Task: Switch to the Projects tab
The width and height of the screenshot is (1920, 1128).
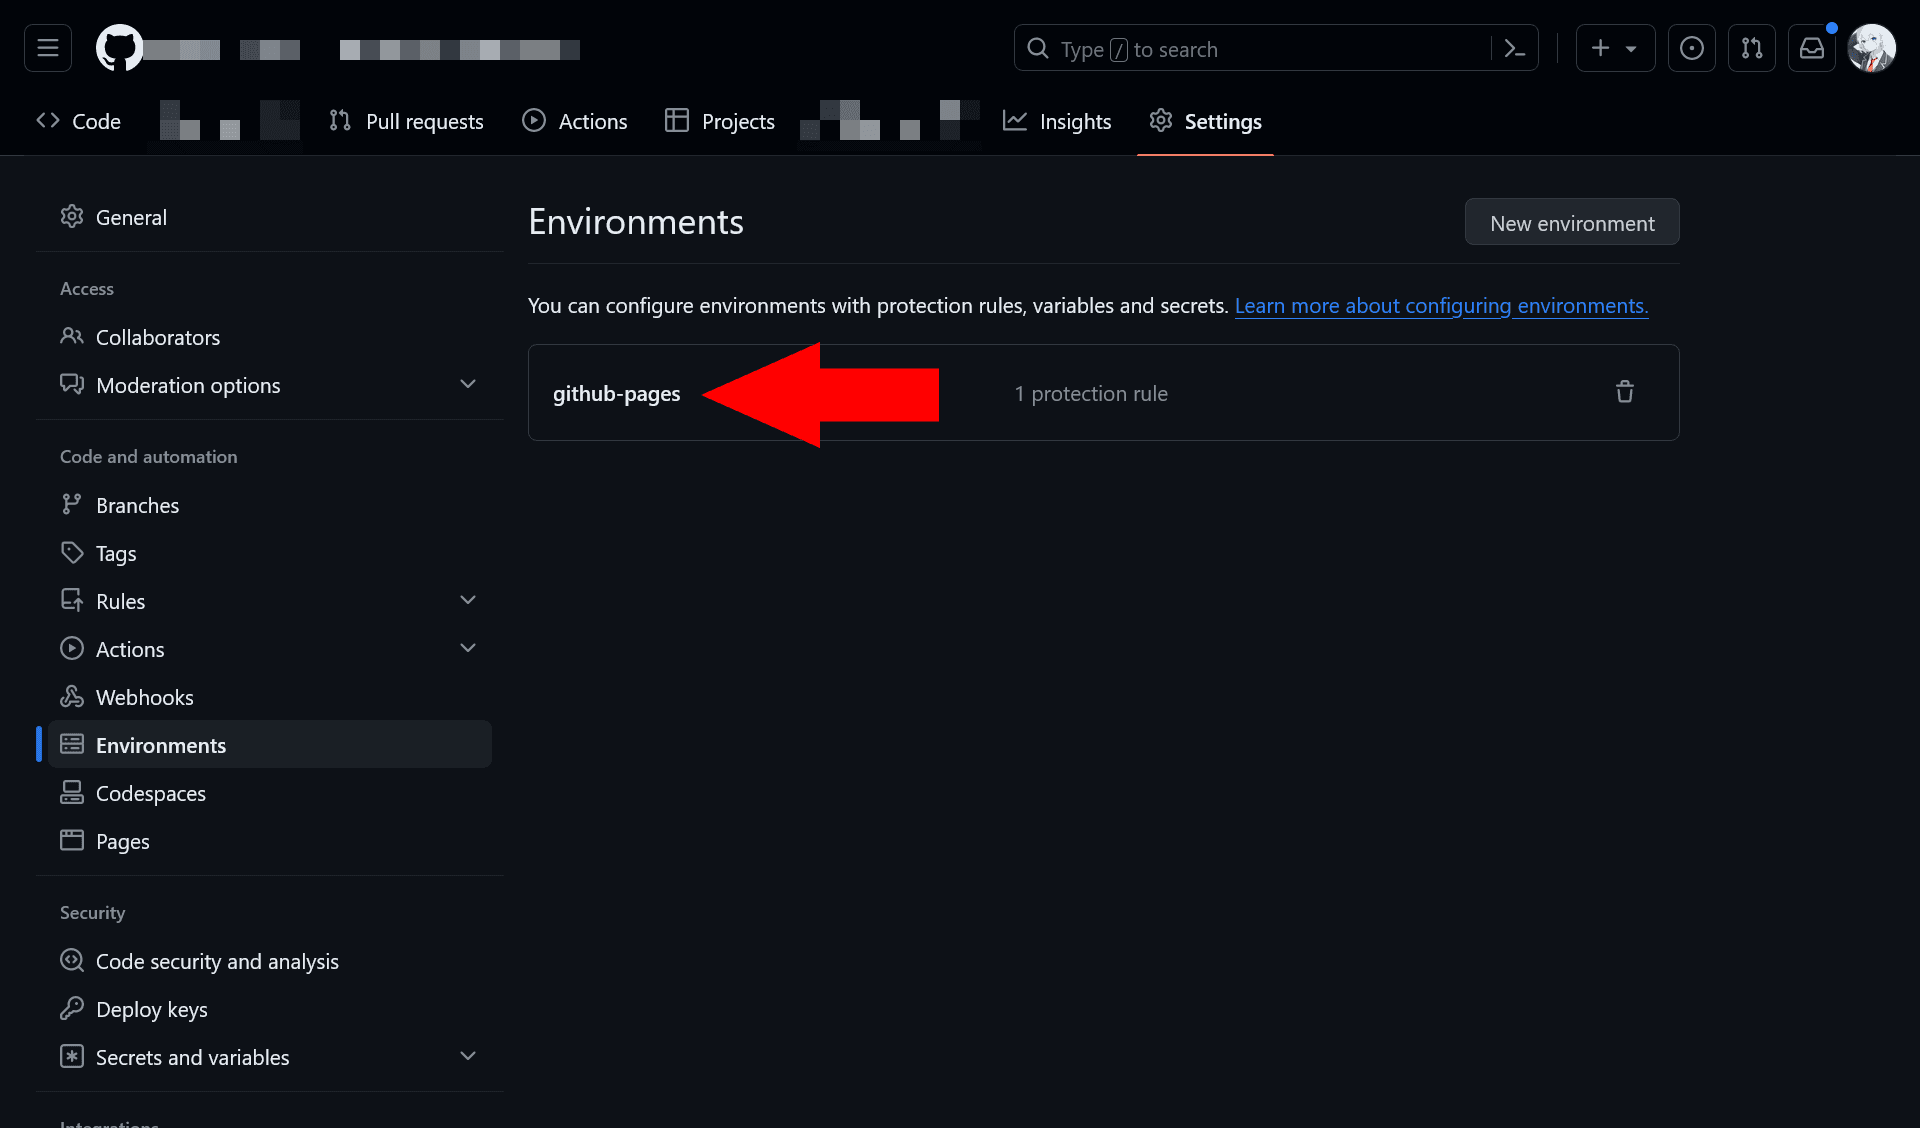Action: click(720, 121)
